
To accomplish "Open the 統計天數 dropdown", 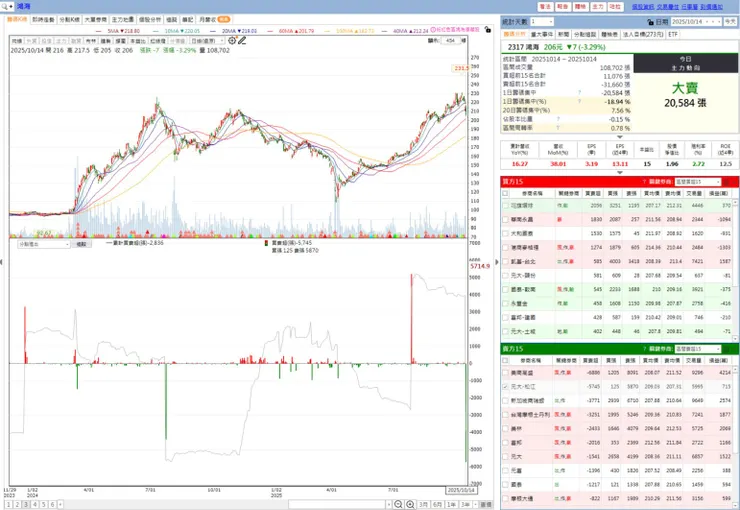I will click(542, 22).
